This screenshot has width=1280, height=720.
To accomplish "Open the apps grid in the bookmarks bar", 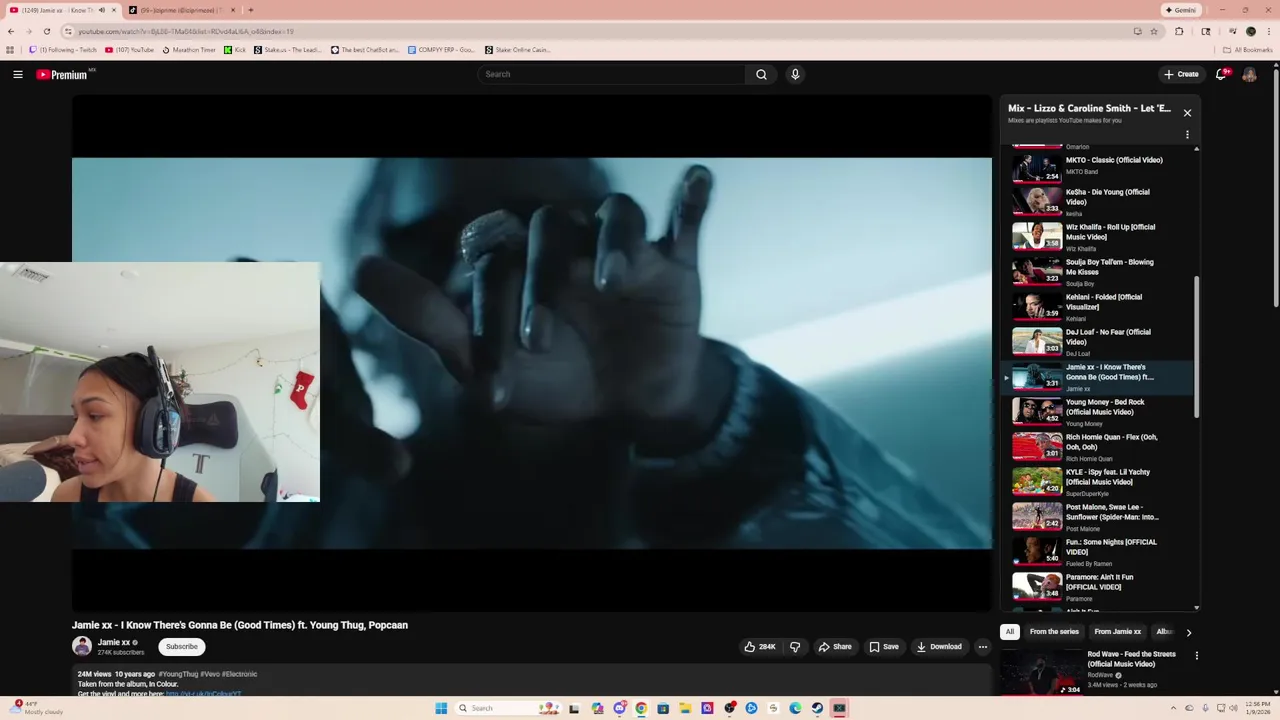I will [10, 49].
